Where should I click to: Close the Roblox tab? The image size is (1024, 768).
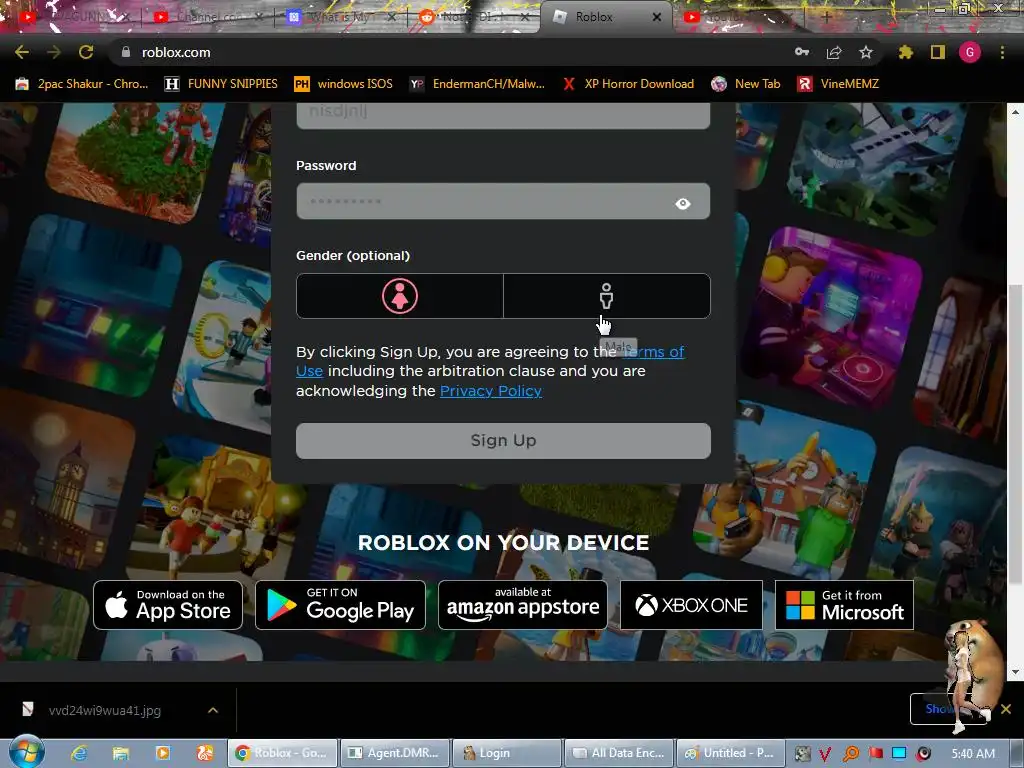coord(657,18)
